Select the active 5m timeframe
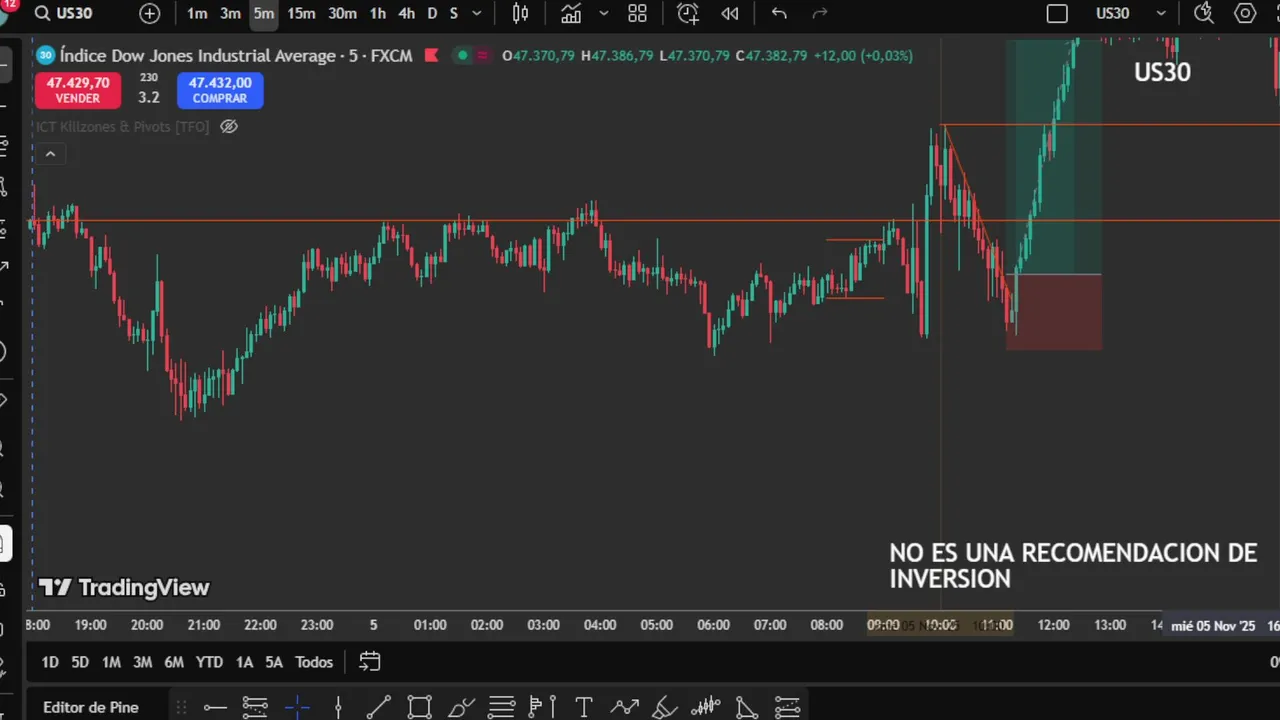 coord(263,13)
